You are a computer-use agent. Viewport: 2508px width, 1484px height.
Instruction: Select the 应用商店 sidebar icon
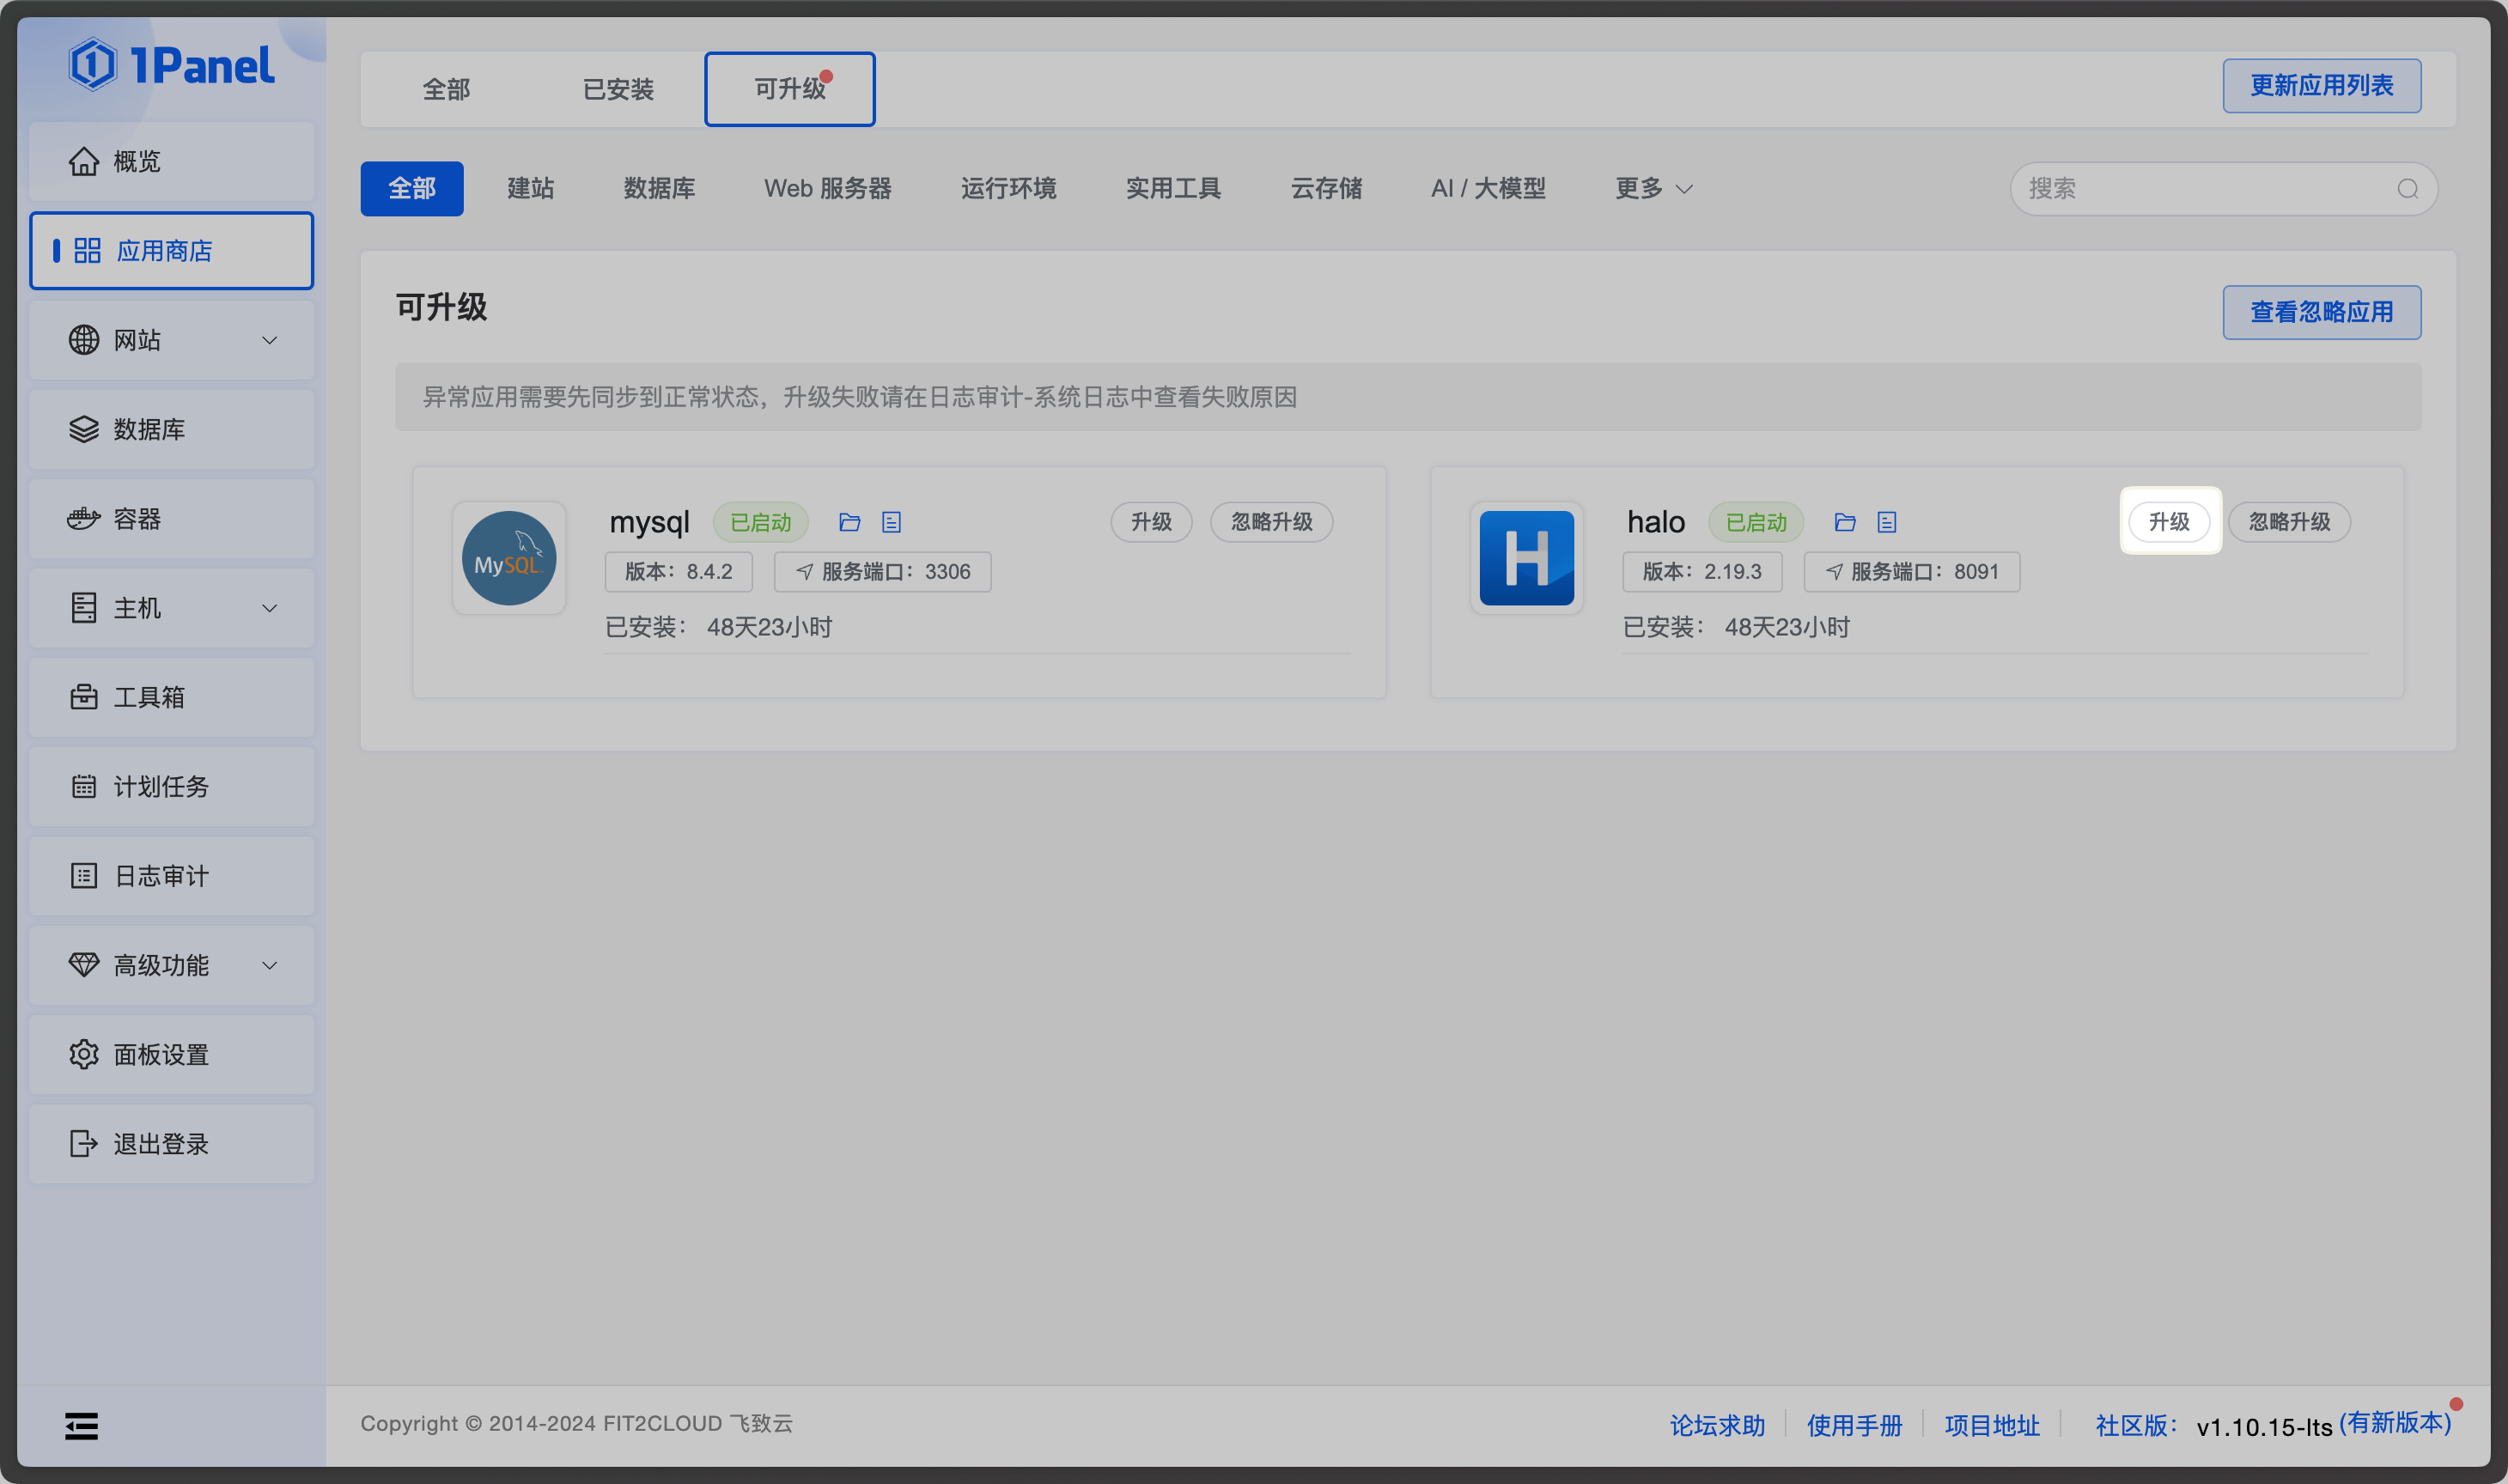87,251
